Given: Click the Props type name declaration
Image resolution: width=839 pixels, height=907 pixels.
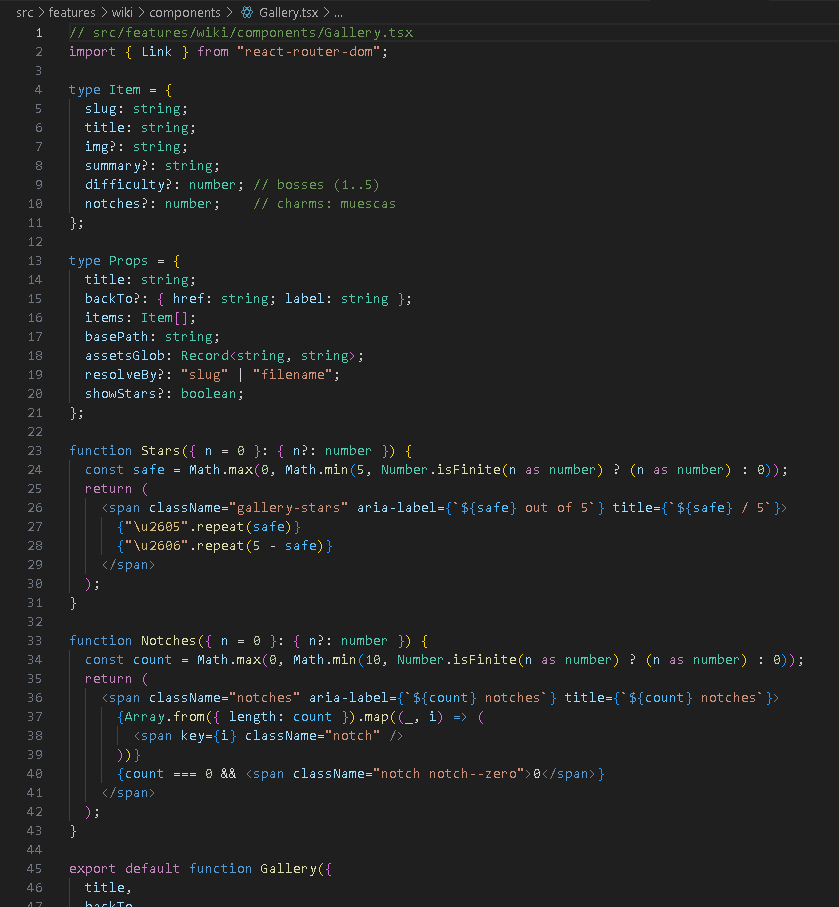Looking at the screenshot, I should [x=129, y=260].
